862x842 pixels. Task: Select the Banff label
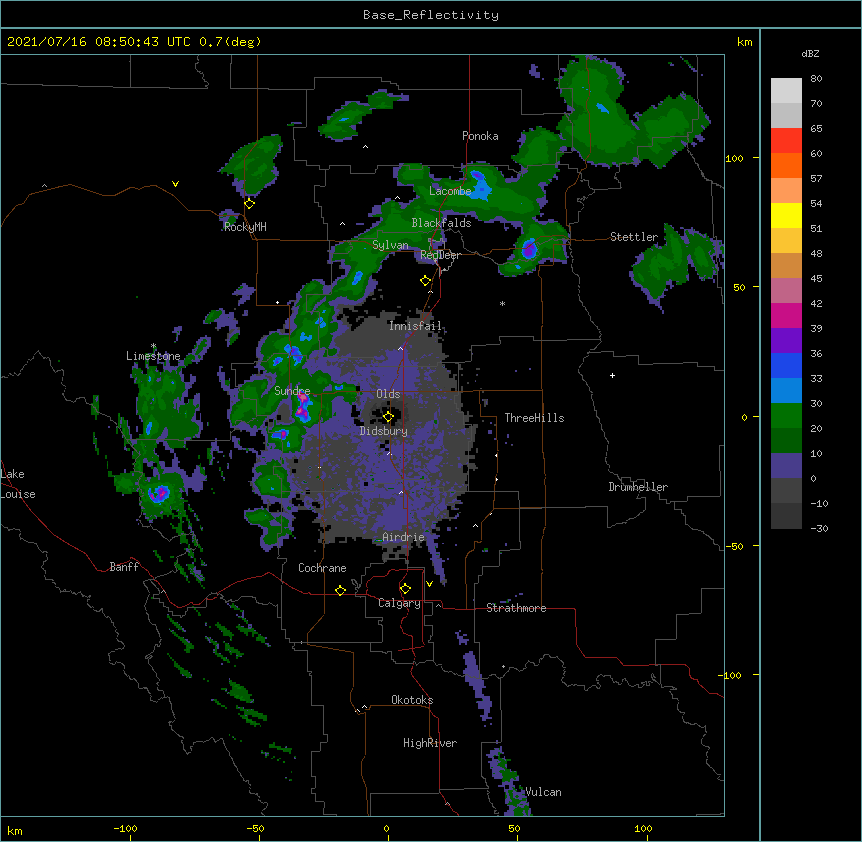coord(124,567)
